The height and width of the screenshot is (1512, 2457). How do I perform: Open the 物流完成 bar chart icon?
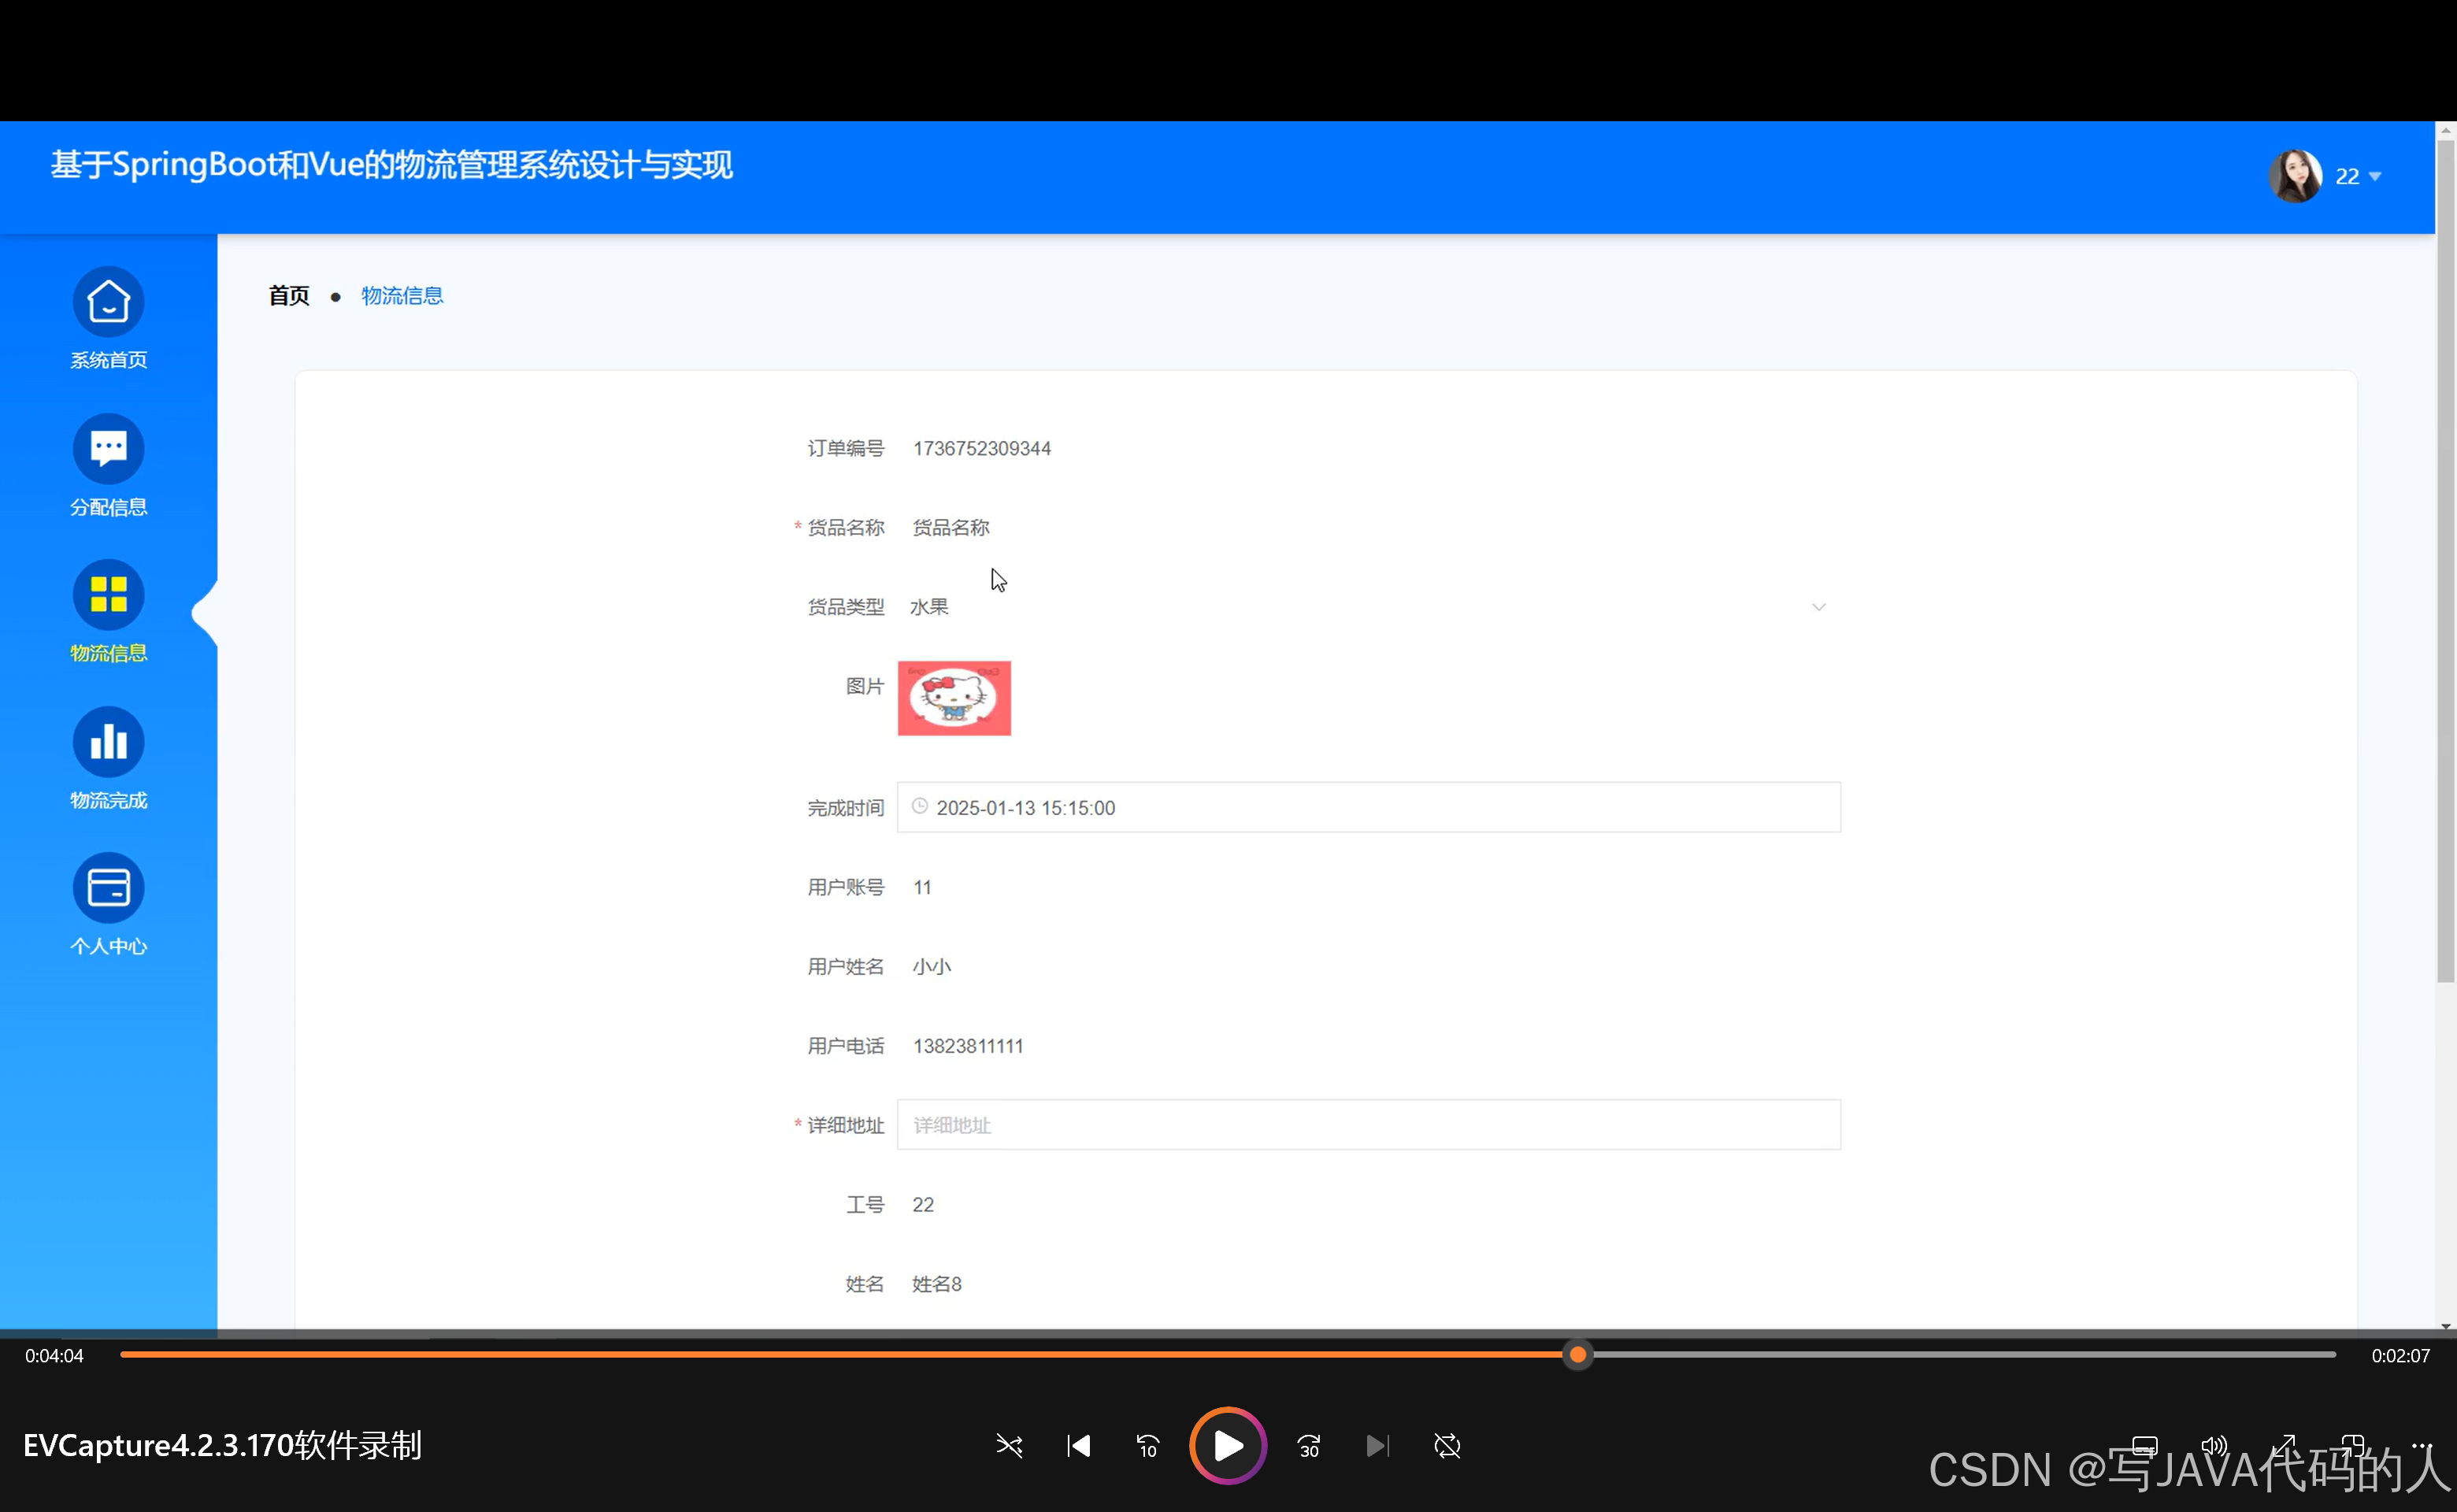pos(108,742)
